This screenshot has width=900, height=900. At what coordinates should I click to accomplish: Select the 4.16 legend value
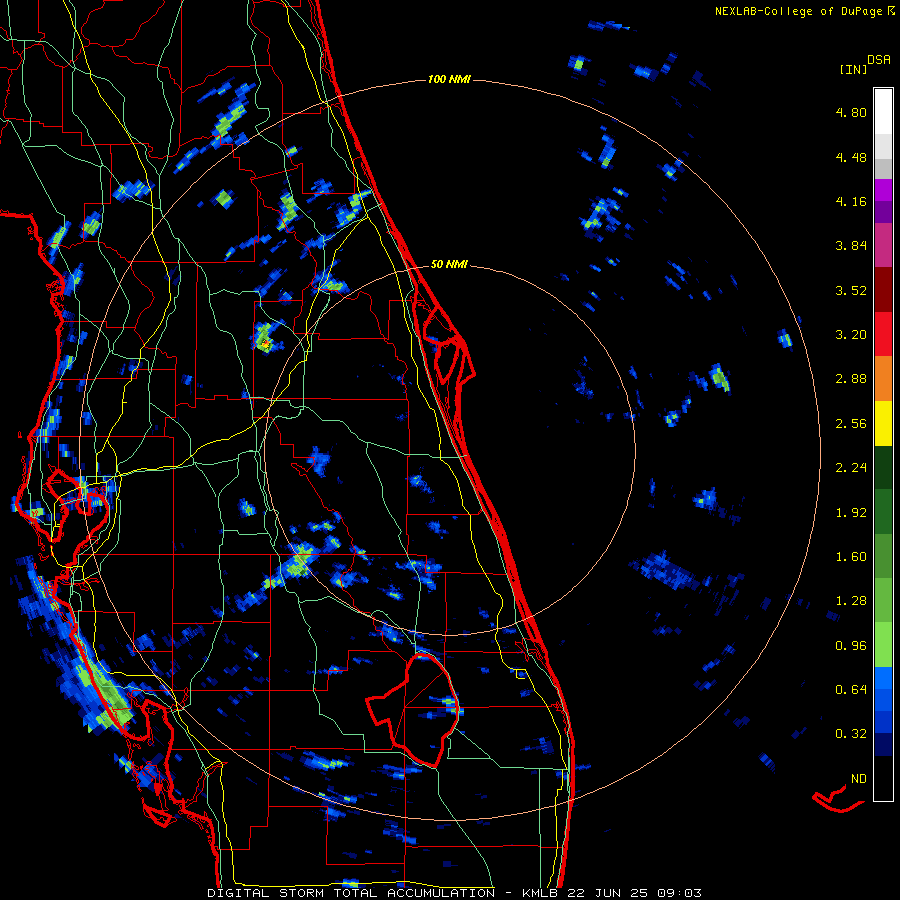pos(851,201)
